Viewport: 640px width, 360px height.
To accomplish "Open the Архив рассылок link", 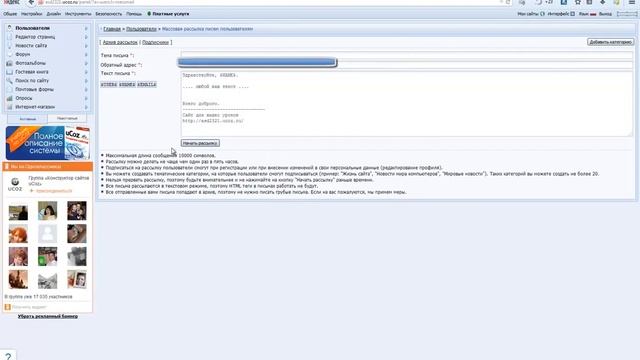I will [x=120, y=42].
